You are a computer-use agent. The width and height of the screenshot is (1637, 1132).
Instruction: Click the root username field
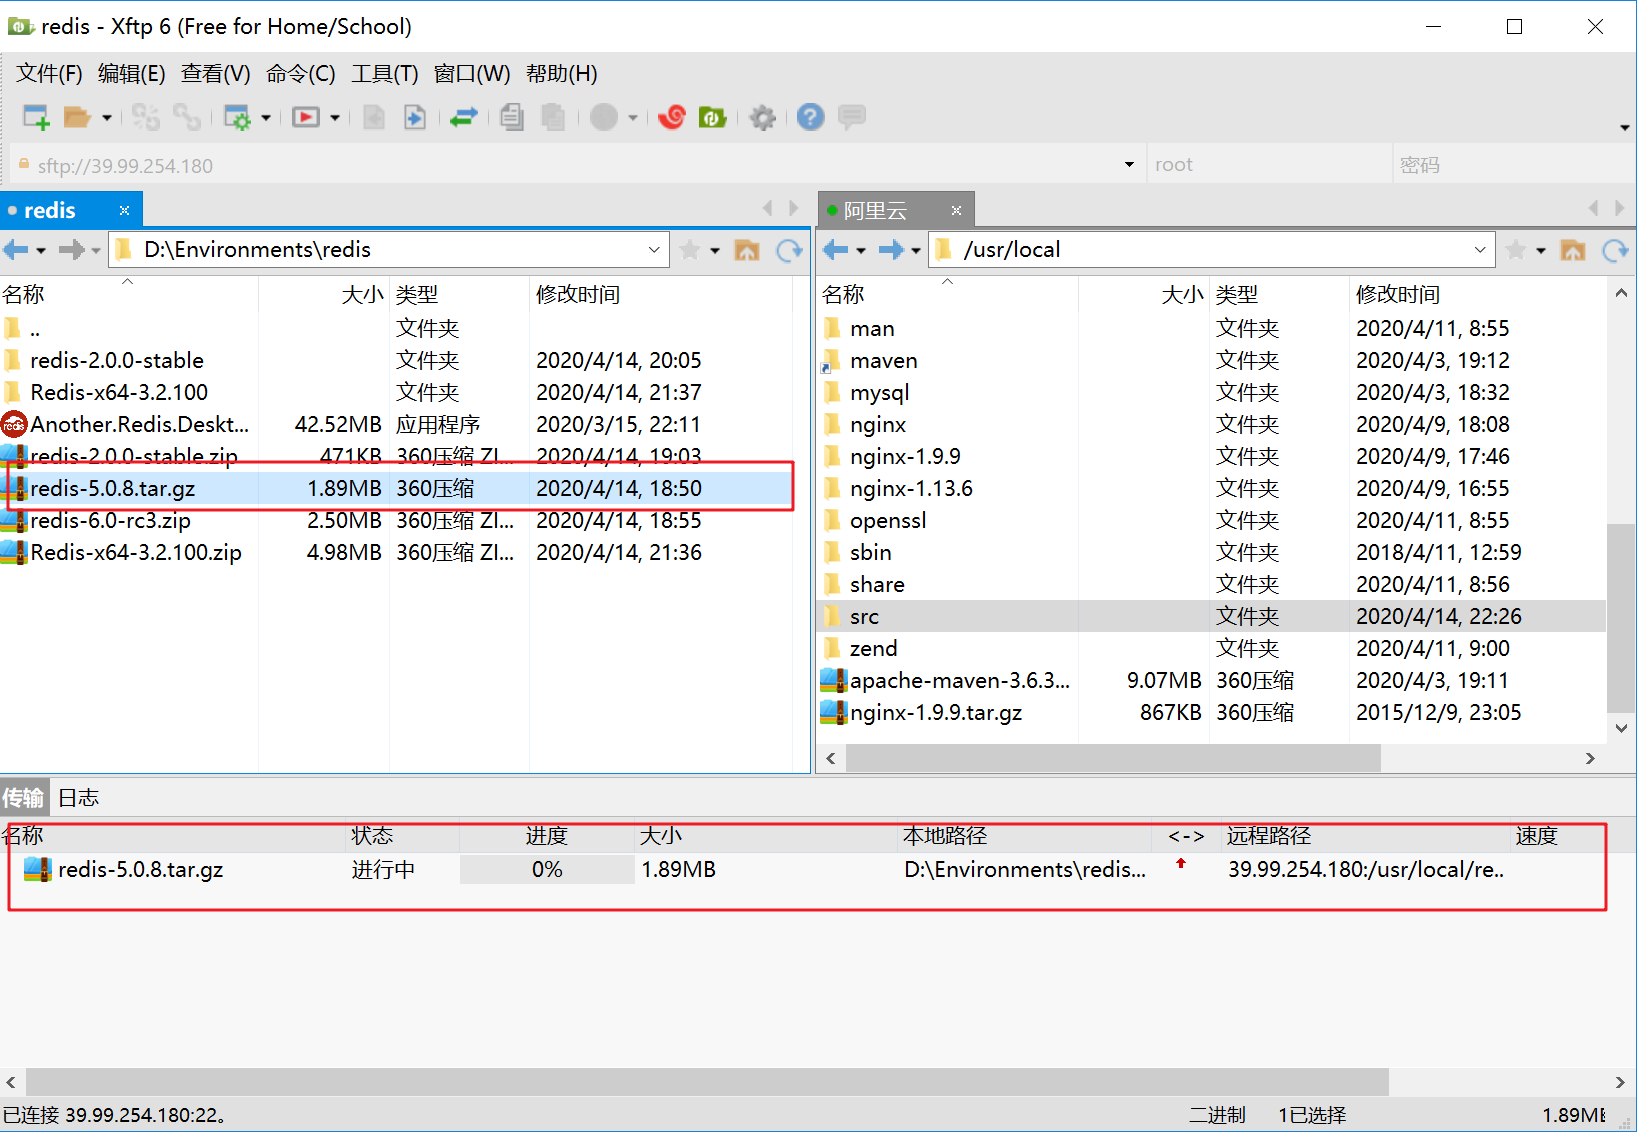pyautogui.click(x=1269, y=165)
